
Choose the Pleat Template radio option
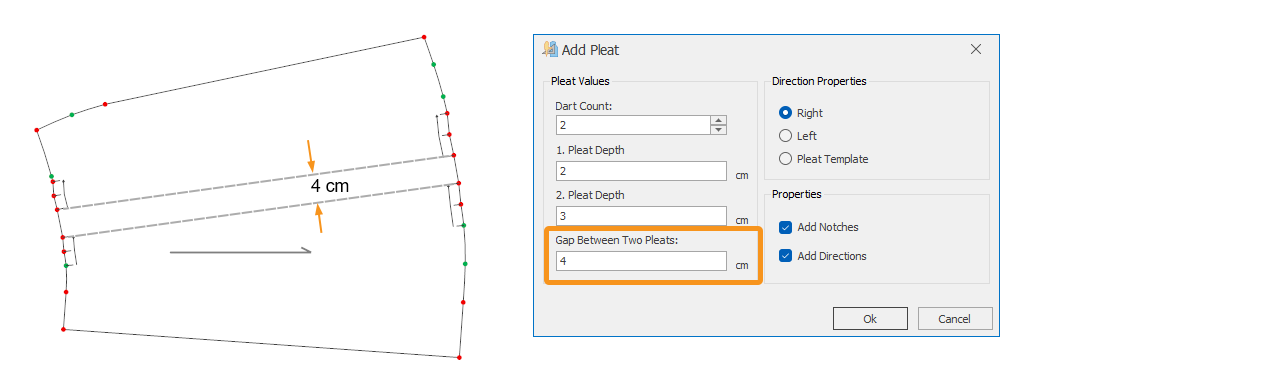[785, 159]
